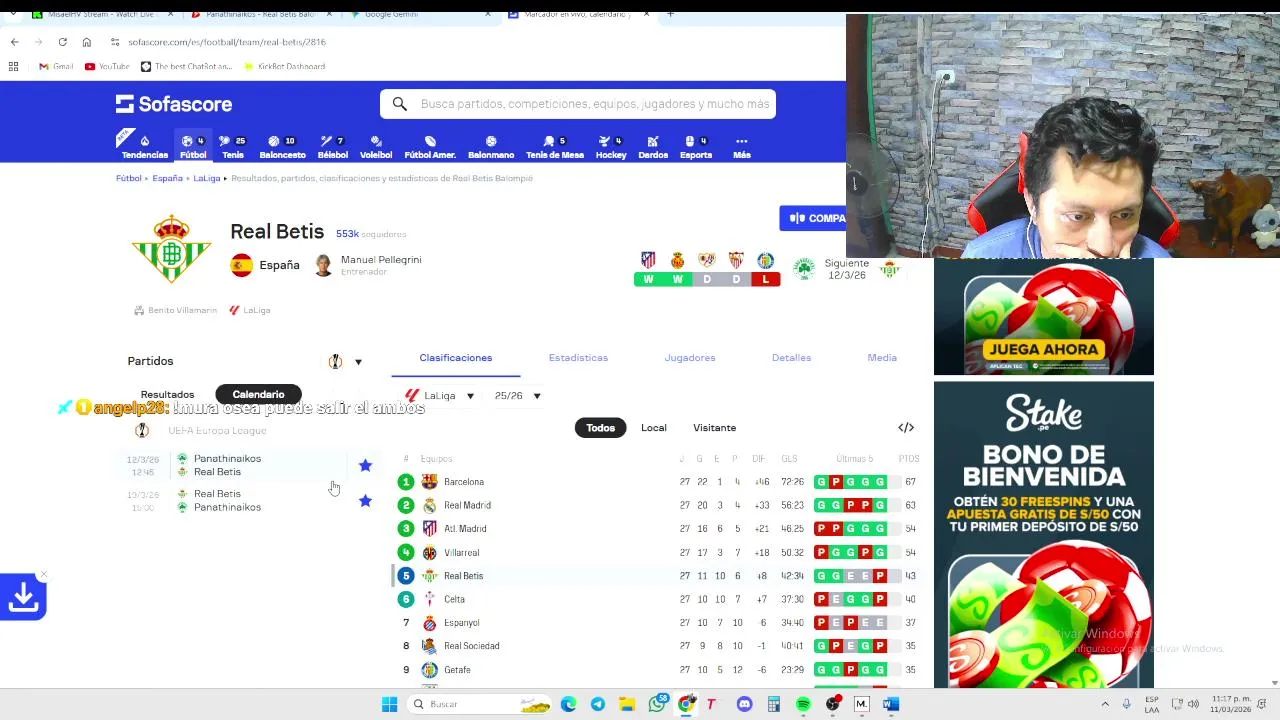The width and height of the screenshot is (1280, 720).
Task: Open the Hockey sport section
Action: click(611, 147)
